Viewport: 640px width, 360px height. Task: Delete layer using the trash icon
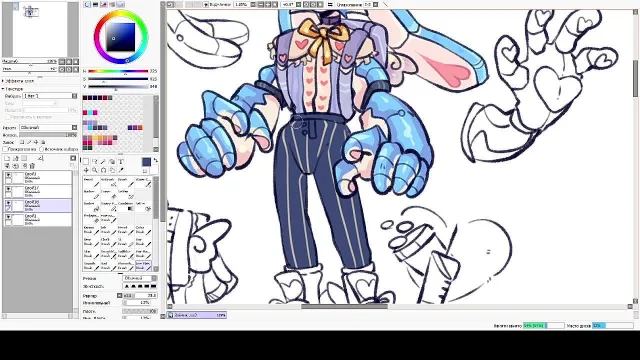tap(32, 166)
